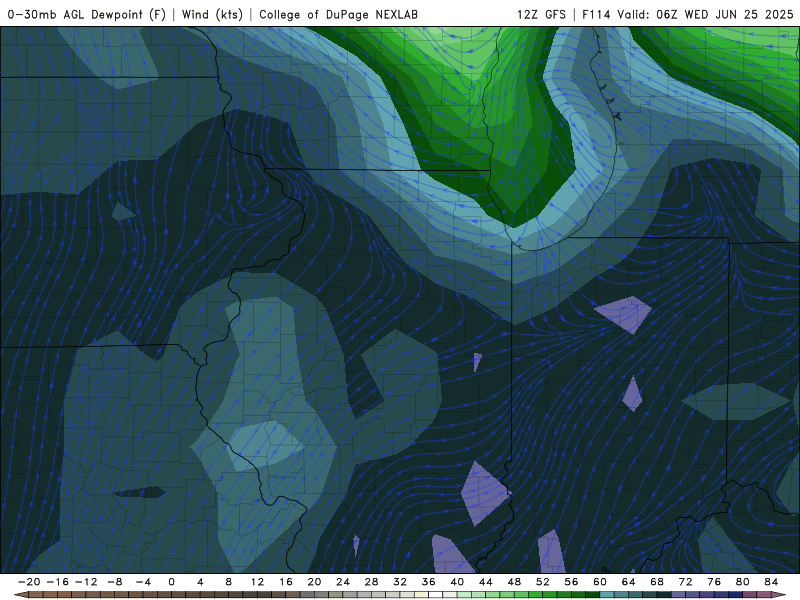Click the '12Z GFS' model run label

(541, 14)
